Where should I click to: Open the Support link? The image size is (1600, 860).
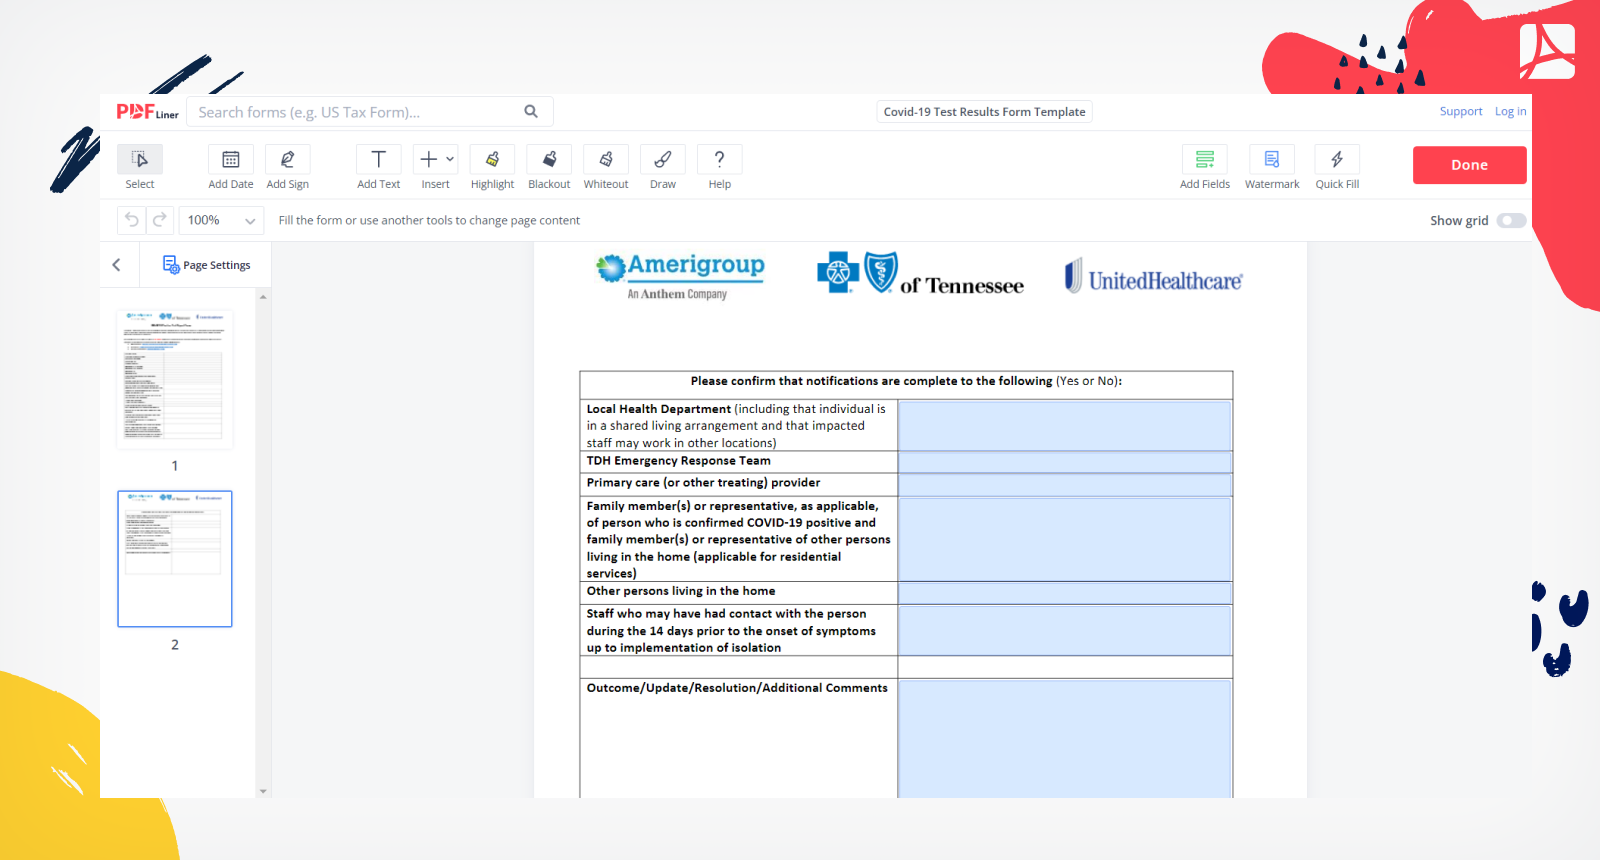[x=1460, y=111]
